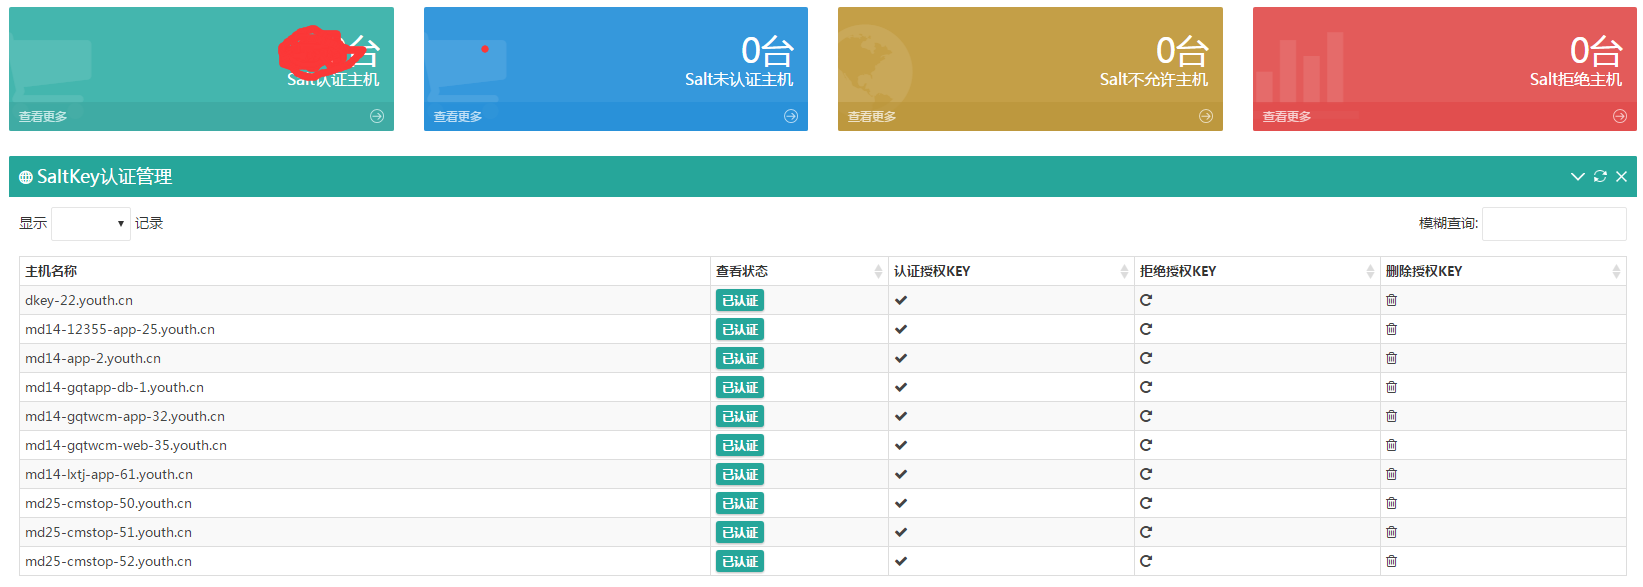Open 查看更多 on Salt认证主机 card
This screenshot has height=587, width=1643.
point(43,116)
